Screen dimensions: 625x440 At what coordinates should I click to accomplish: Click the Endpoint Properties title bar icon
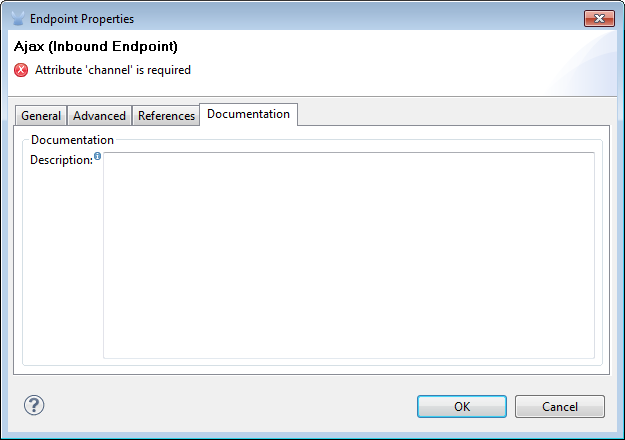coord(18,18)
